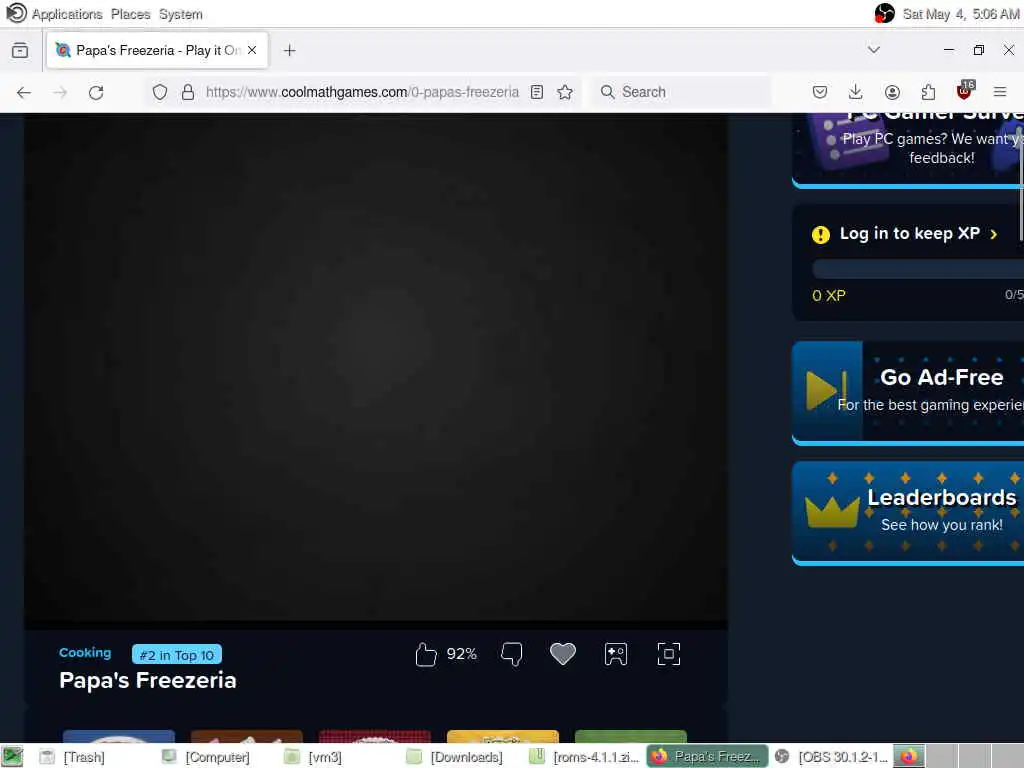Open the Leaderboards banner

click(908, 513)
